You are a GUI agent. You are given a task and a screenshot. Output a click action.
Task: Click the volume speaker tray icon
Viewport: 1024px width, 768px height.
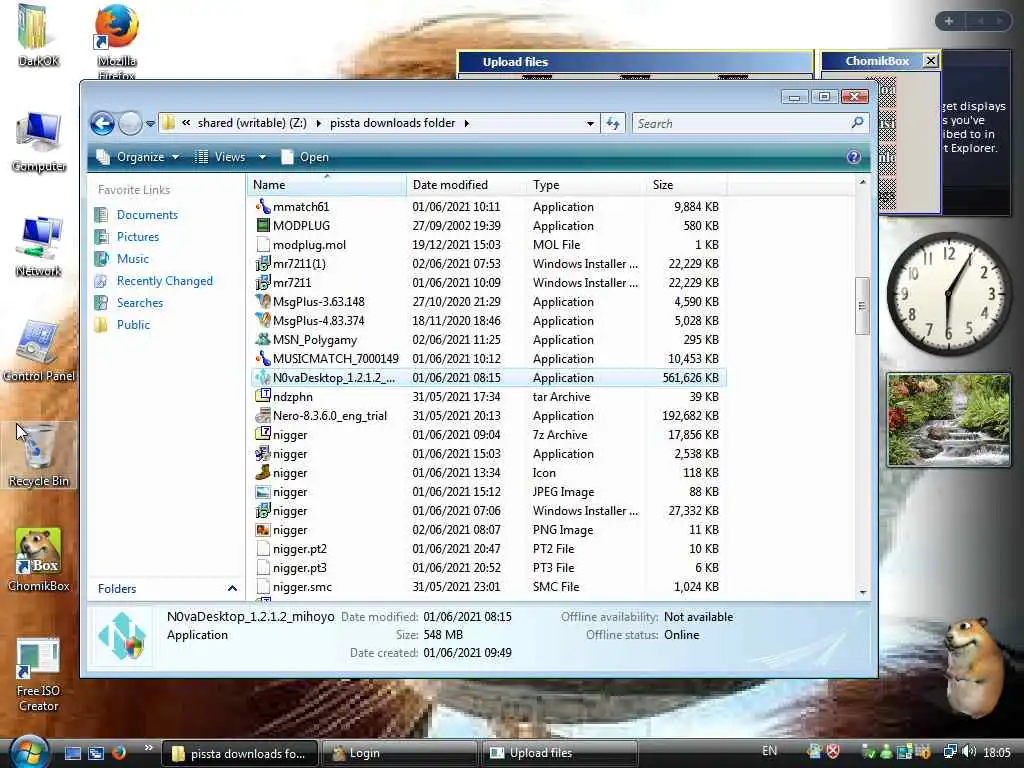tap(968, 752)
